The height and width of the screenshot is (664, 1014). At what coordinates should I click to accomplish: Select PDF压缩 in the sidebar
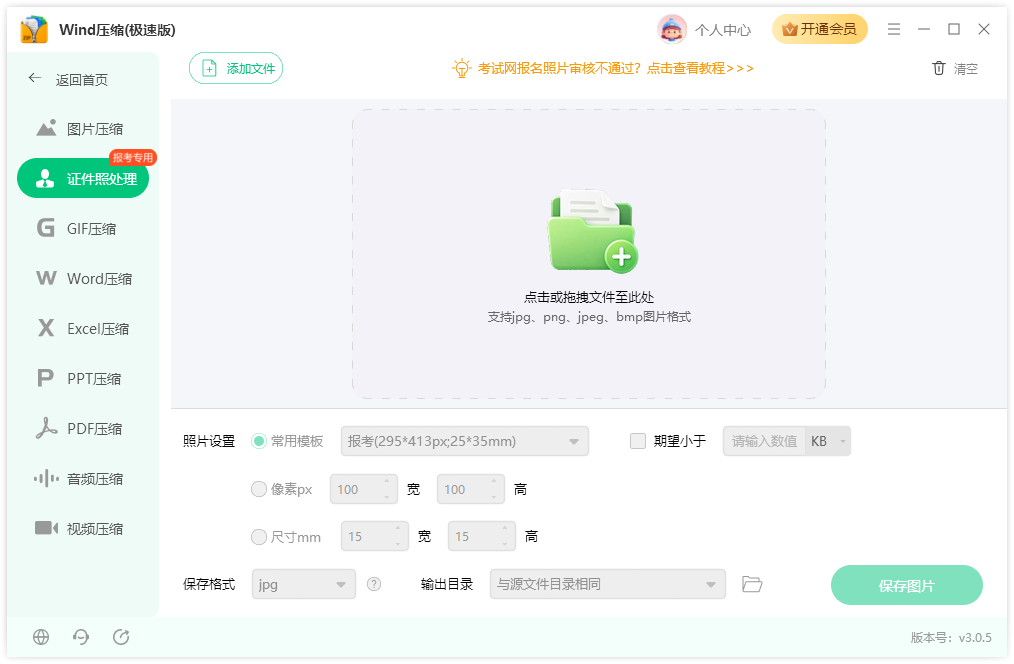[83, 429]
